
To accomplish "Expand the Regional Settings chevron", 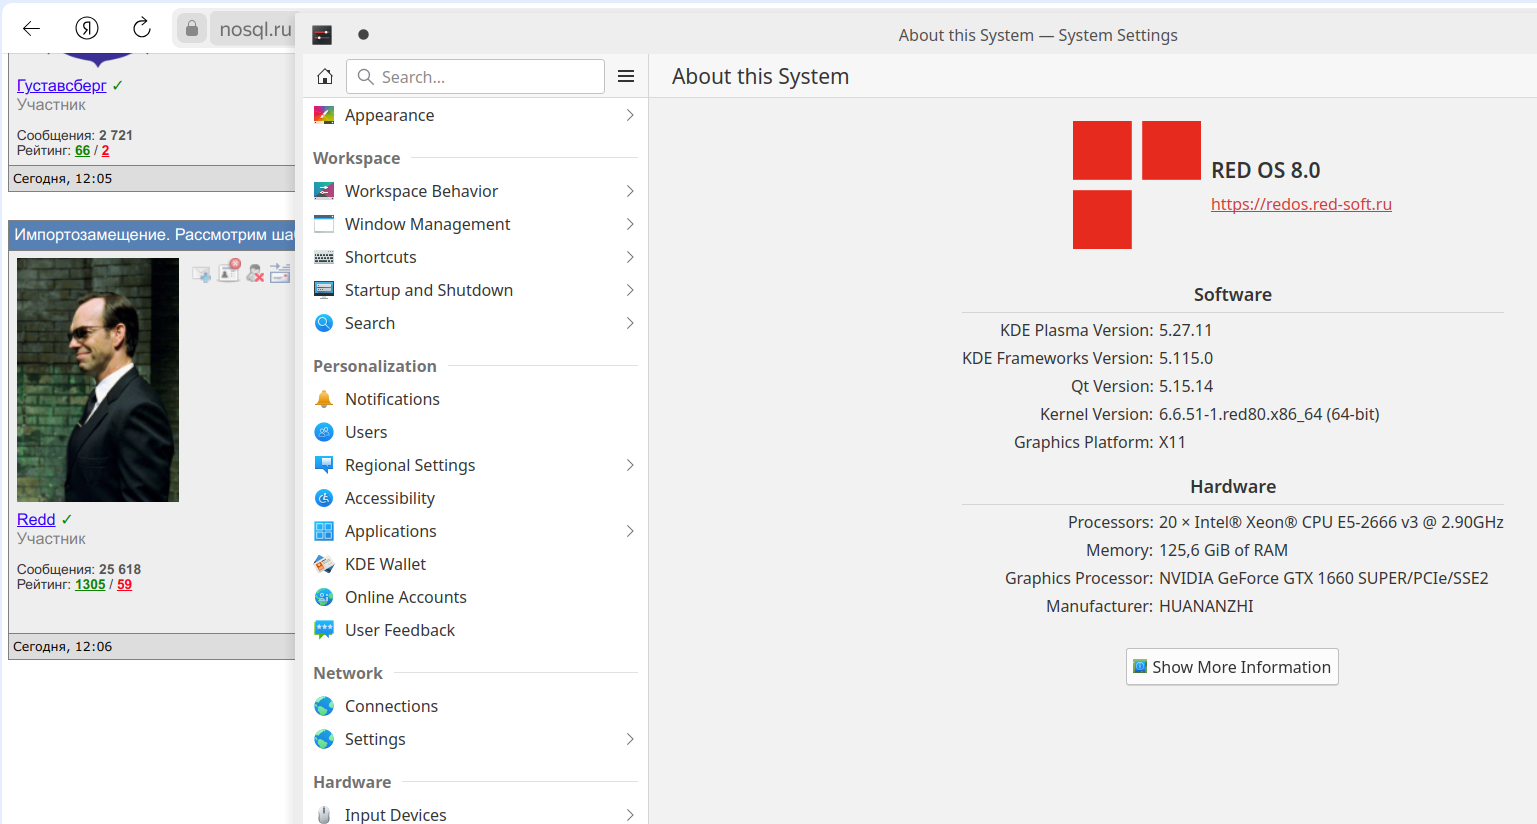I will click(x=630, y=465).
